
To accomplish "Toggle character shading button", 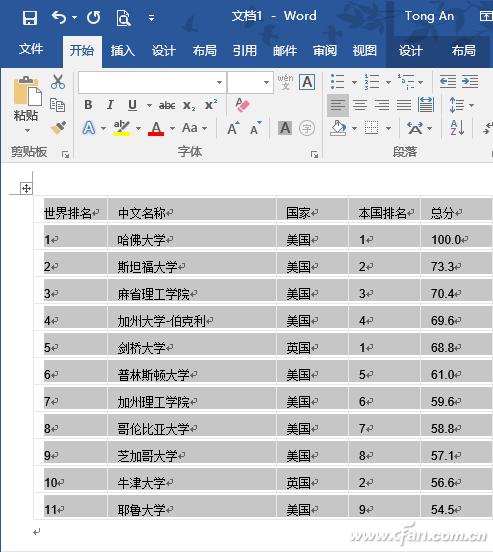I will (285, 128).
